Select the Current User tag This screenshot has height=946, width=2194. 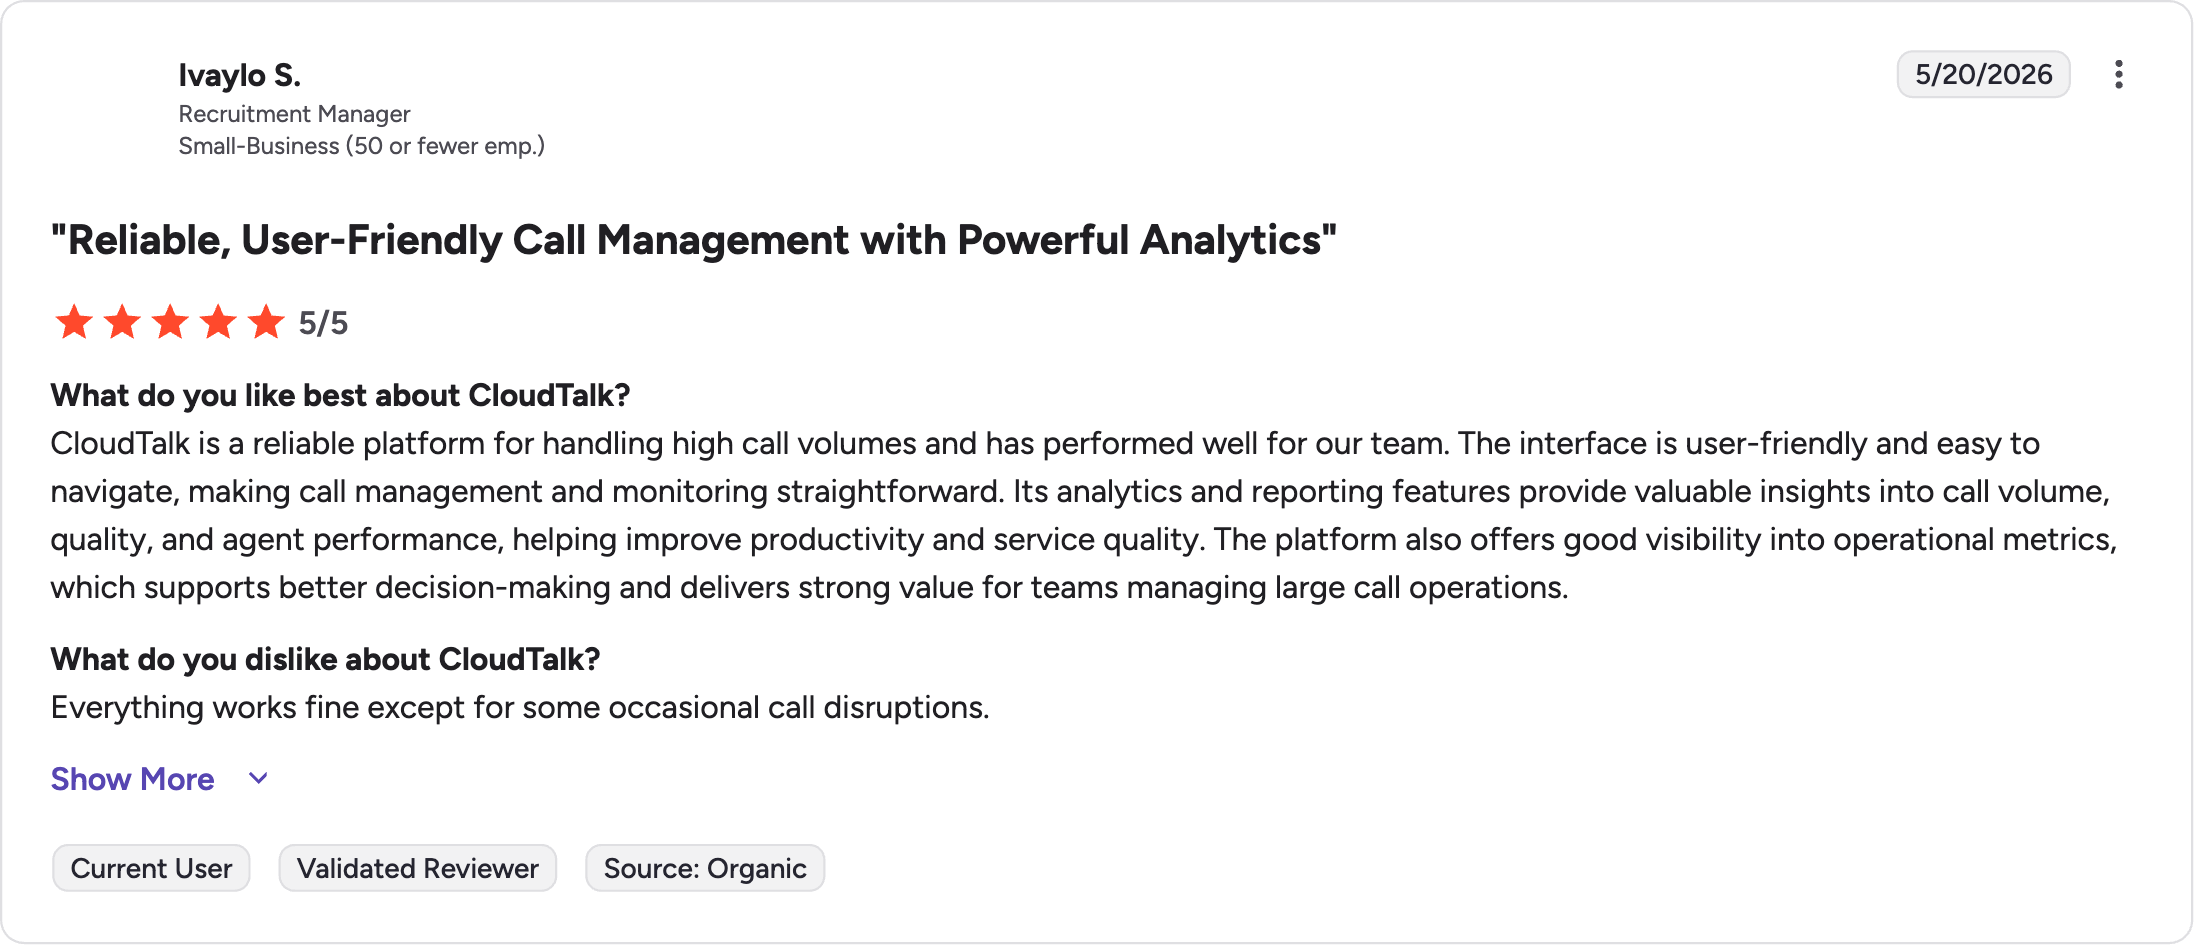point(151,868)
